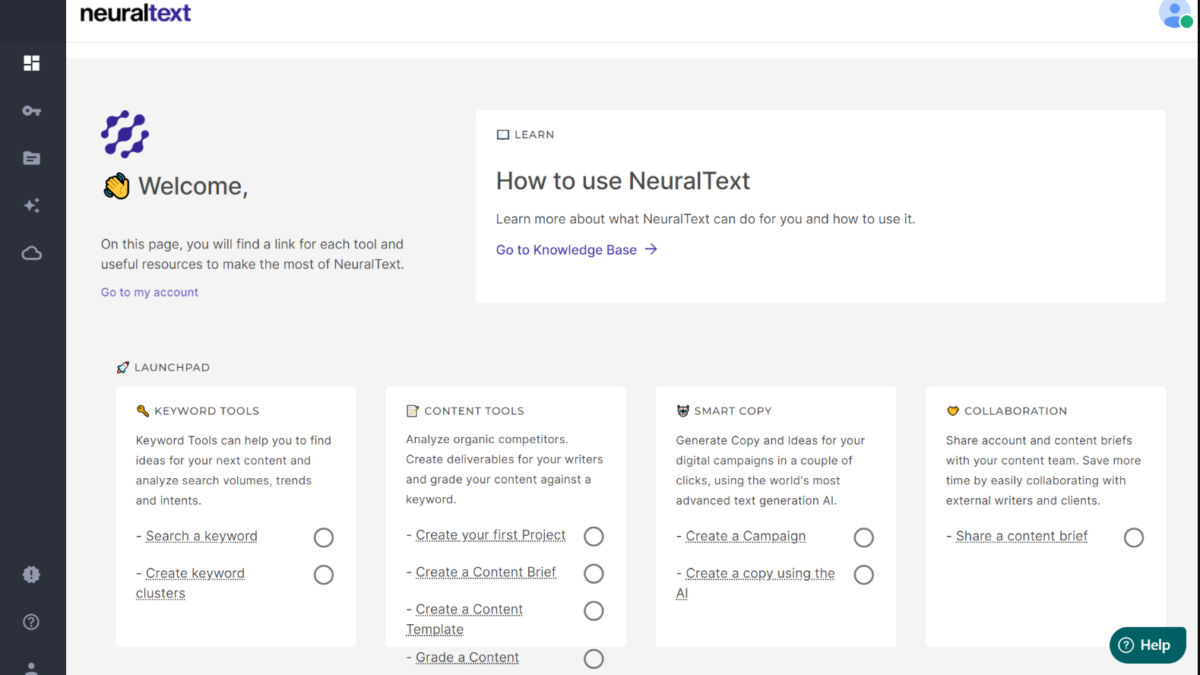Open the Create a Content Brief link
The height and width of the screenshot is (675, 1200).
pyautogui.click(x=485, y=572)
